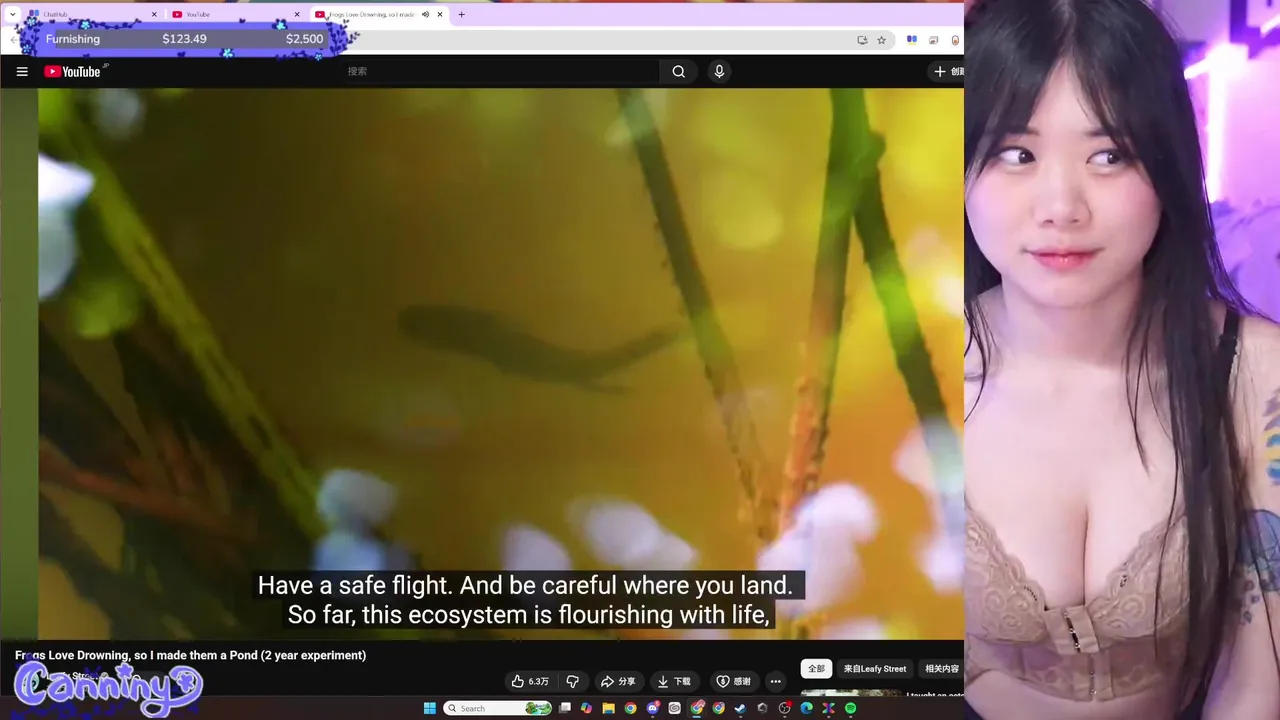Click the Windows taskbar Search box
Viewport: 1280px width, 720px height.
[498, 708]
